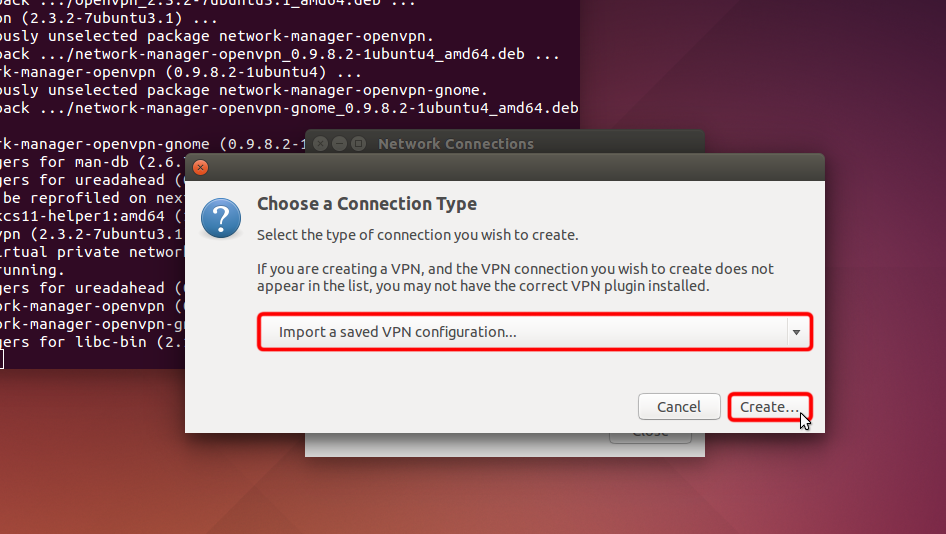The height and width of the screenshot is (534, 946).
Task: Click the connection type dropdown arrow
Action: tap(796, 332)
